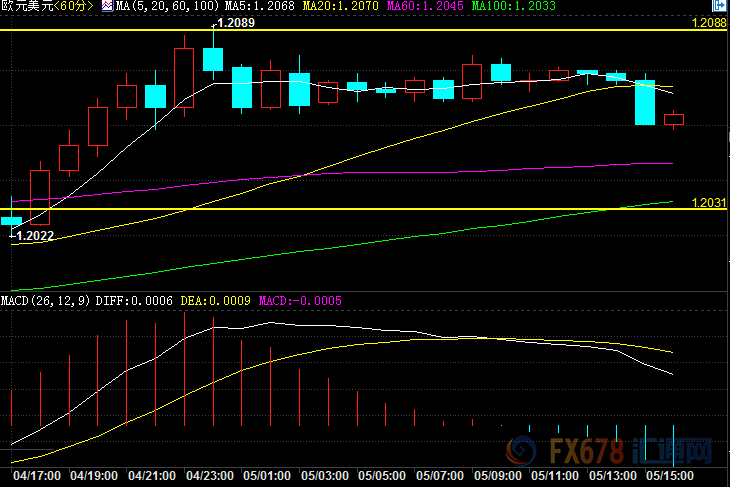Click the yellow DEA:0.0009 label
Viewport: 730px width, 487px height.
214,301
